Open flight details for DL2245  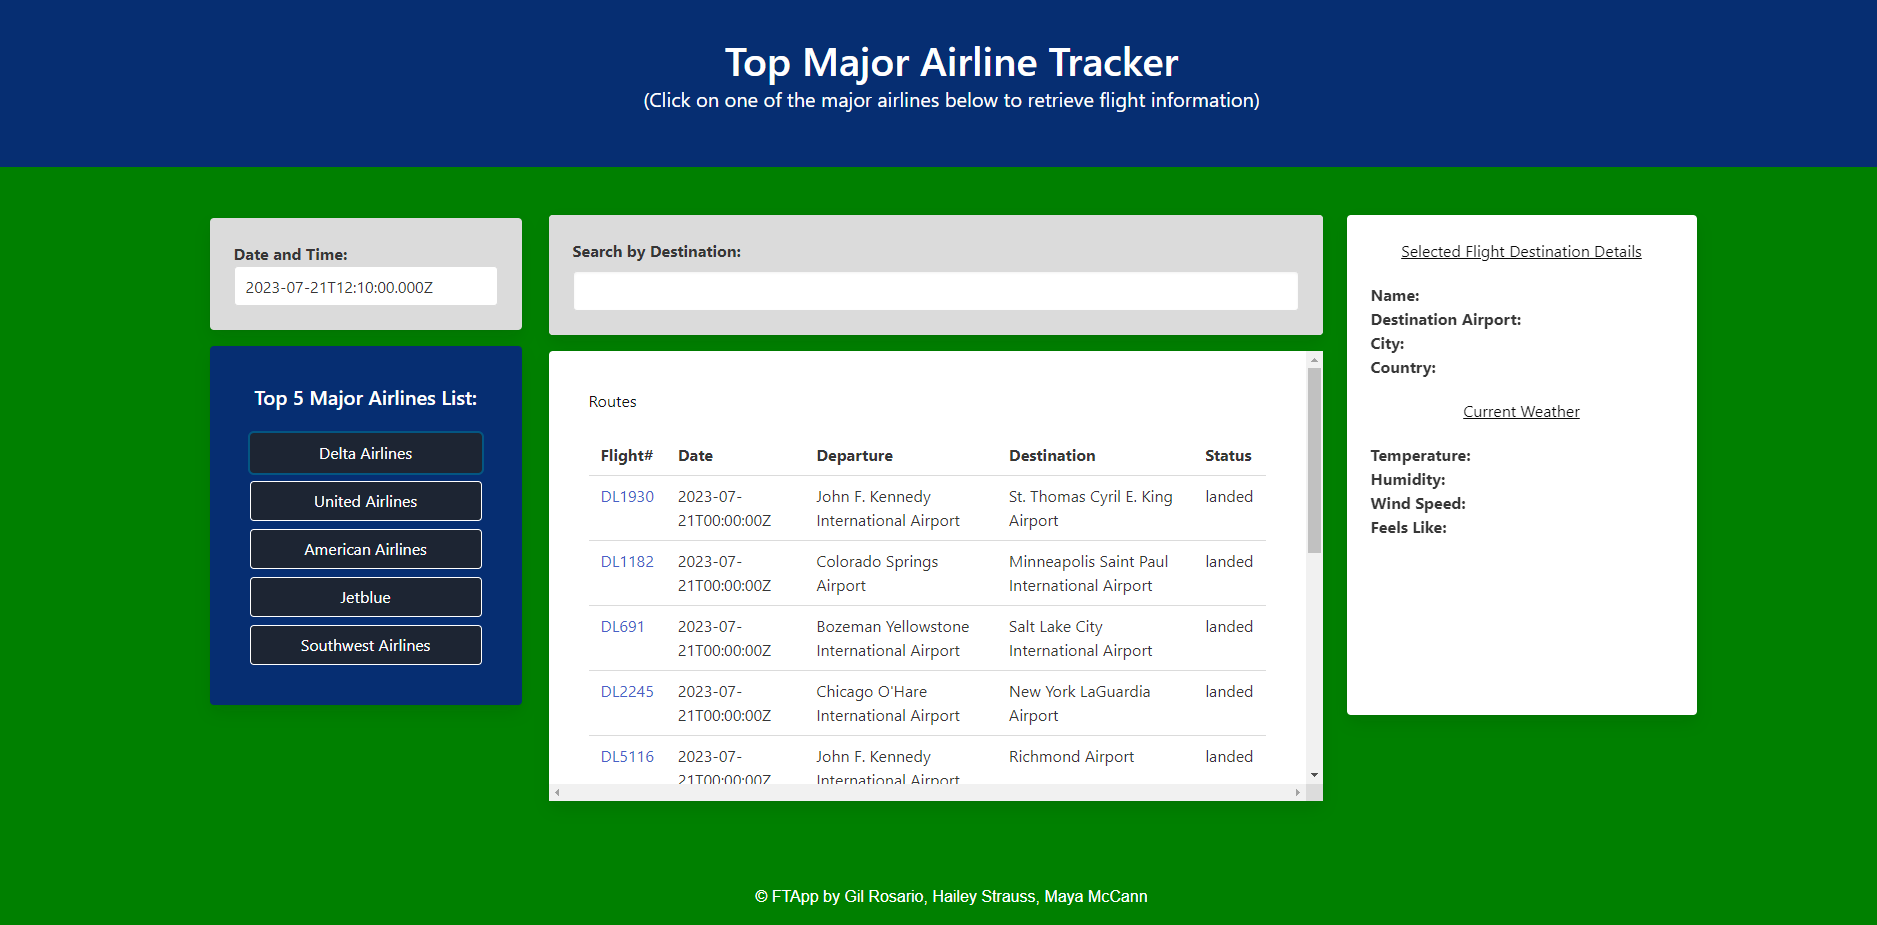(x=626, y=691)
